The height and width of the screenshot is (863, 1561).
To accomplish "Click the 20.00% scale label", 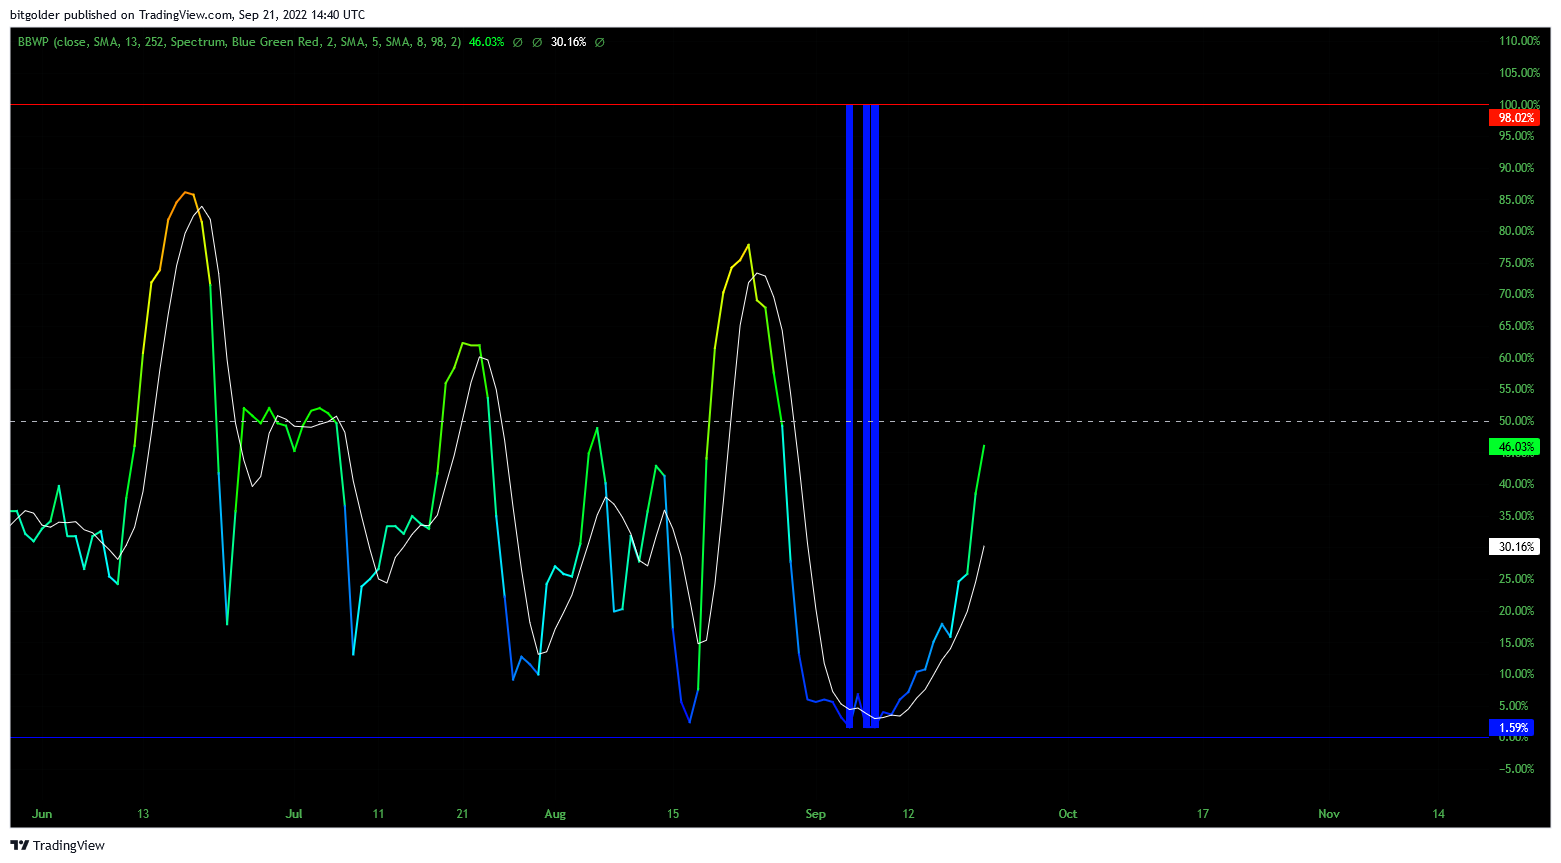I will [1516, 611].
